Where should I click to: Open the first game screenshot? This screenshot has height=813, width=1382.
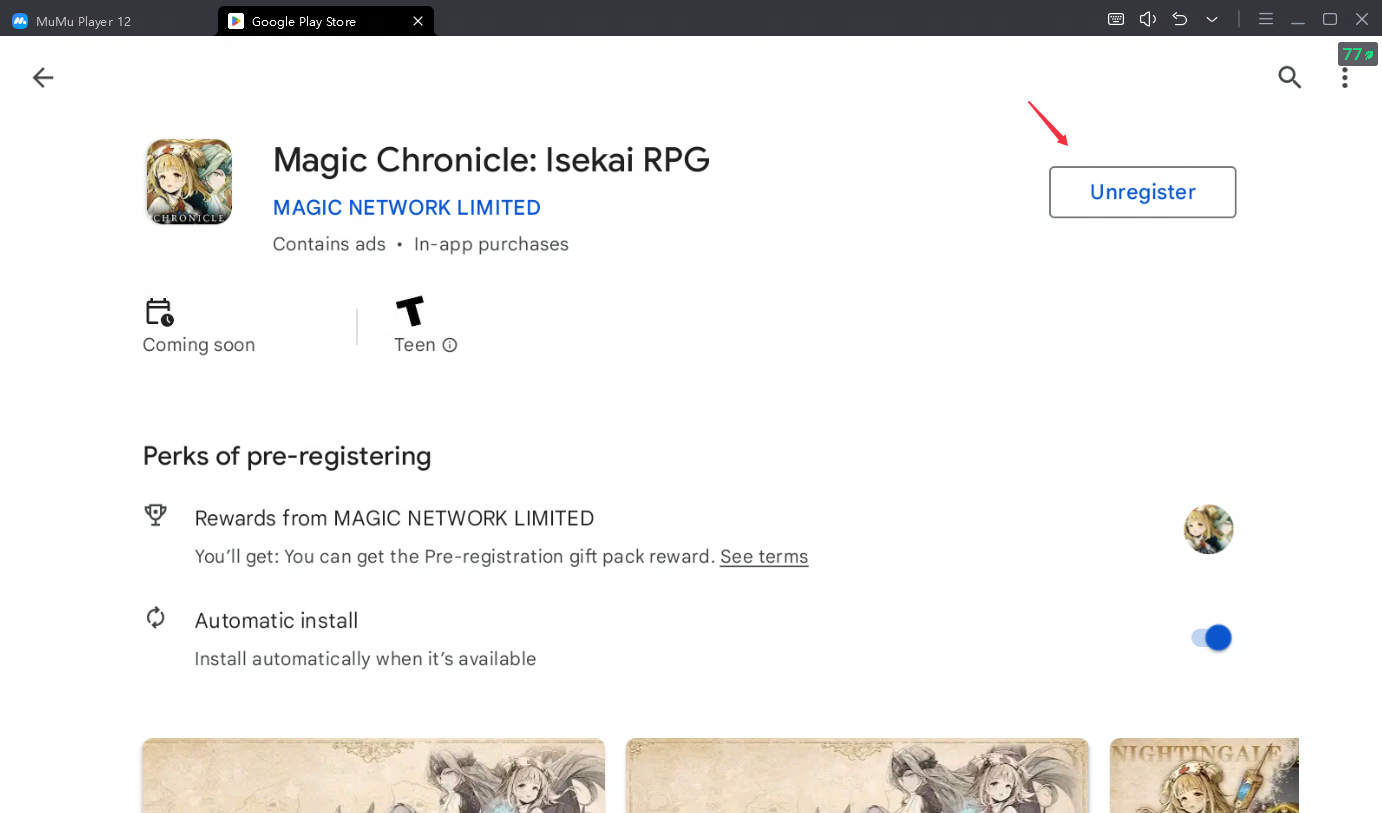373,775
